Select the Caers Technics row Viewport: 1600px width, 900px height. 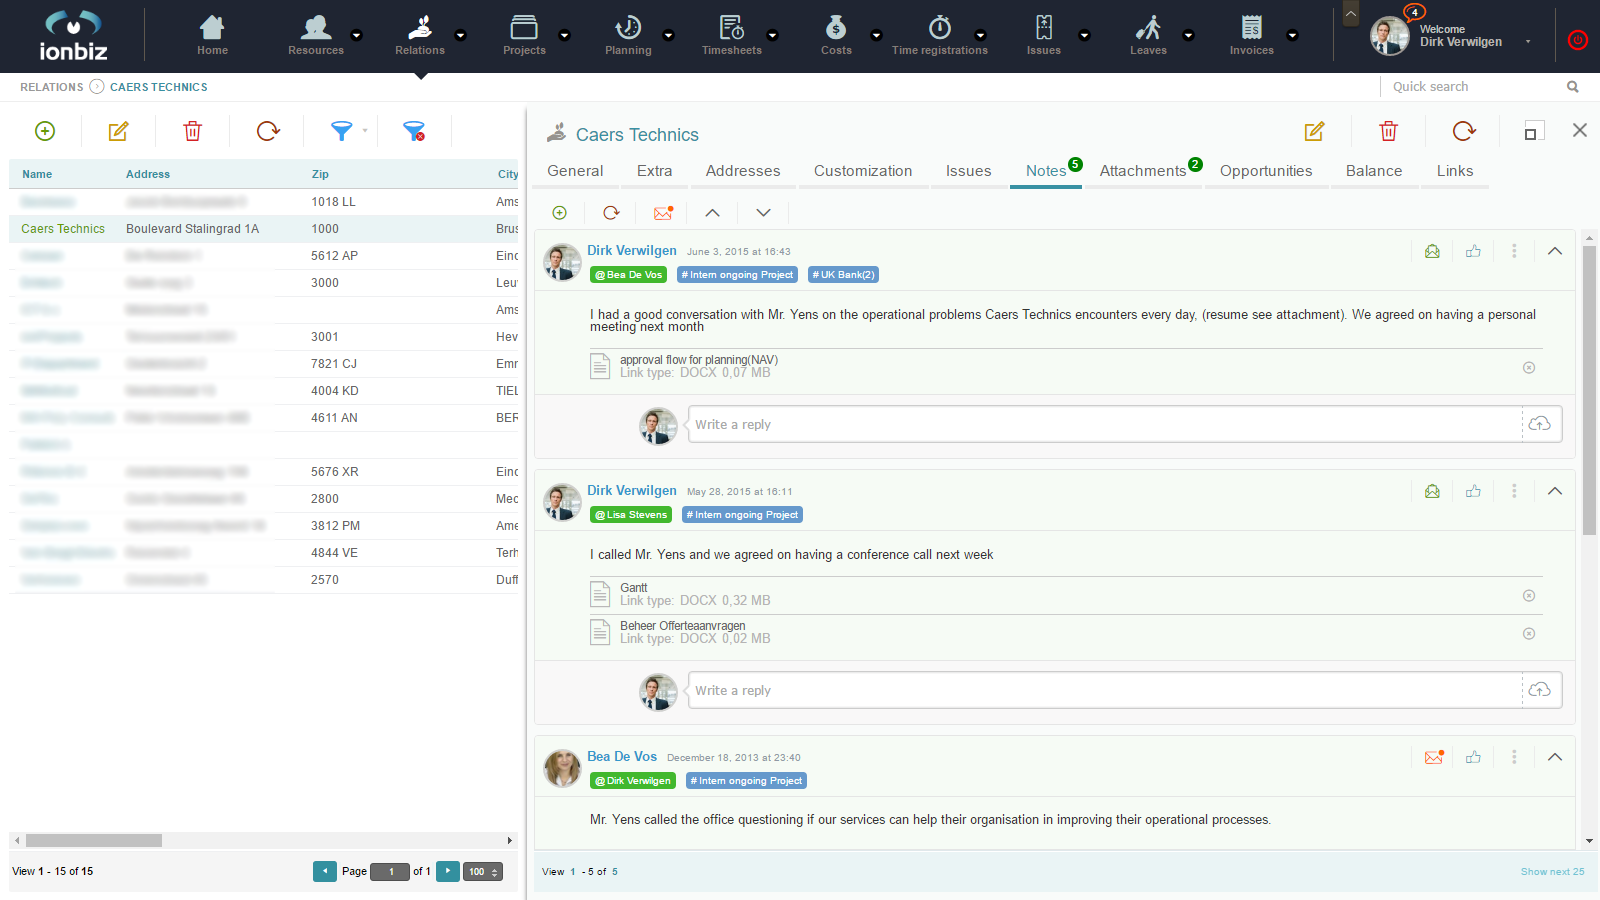click(x=264, y=229)
